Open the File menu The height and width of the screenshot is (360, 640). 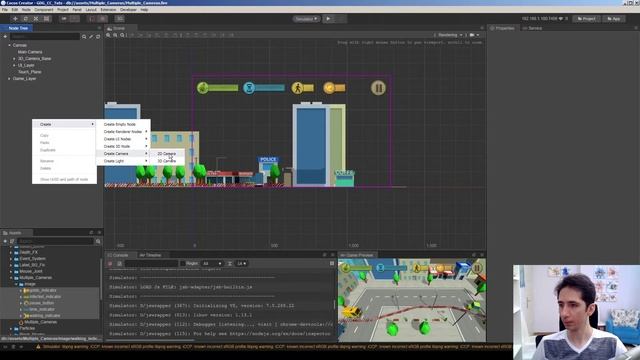coord(5,9)
